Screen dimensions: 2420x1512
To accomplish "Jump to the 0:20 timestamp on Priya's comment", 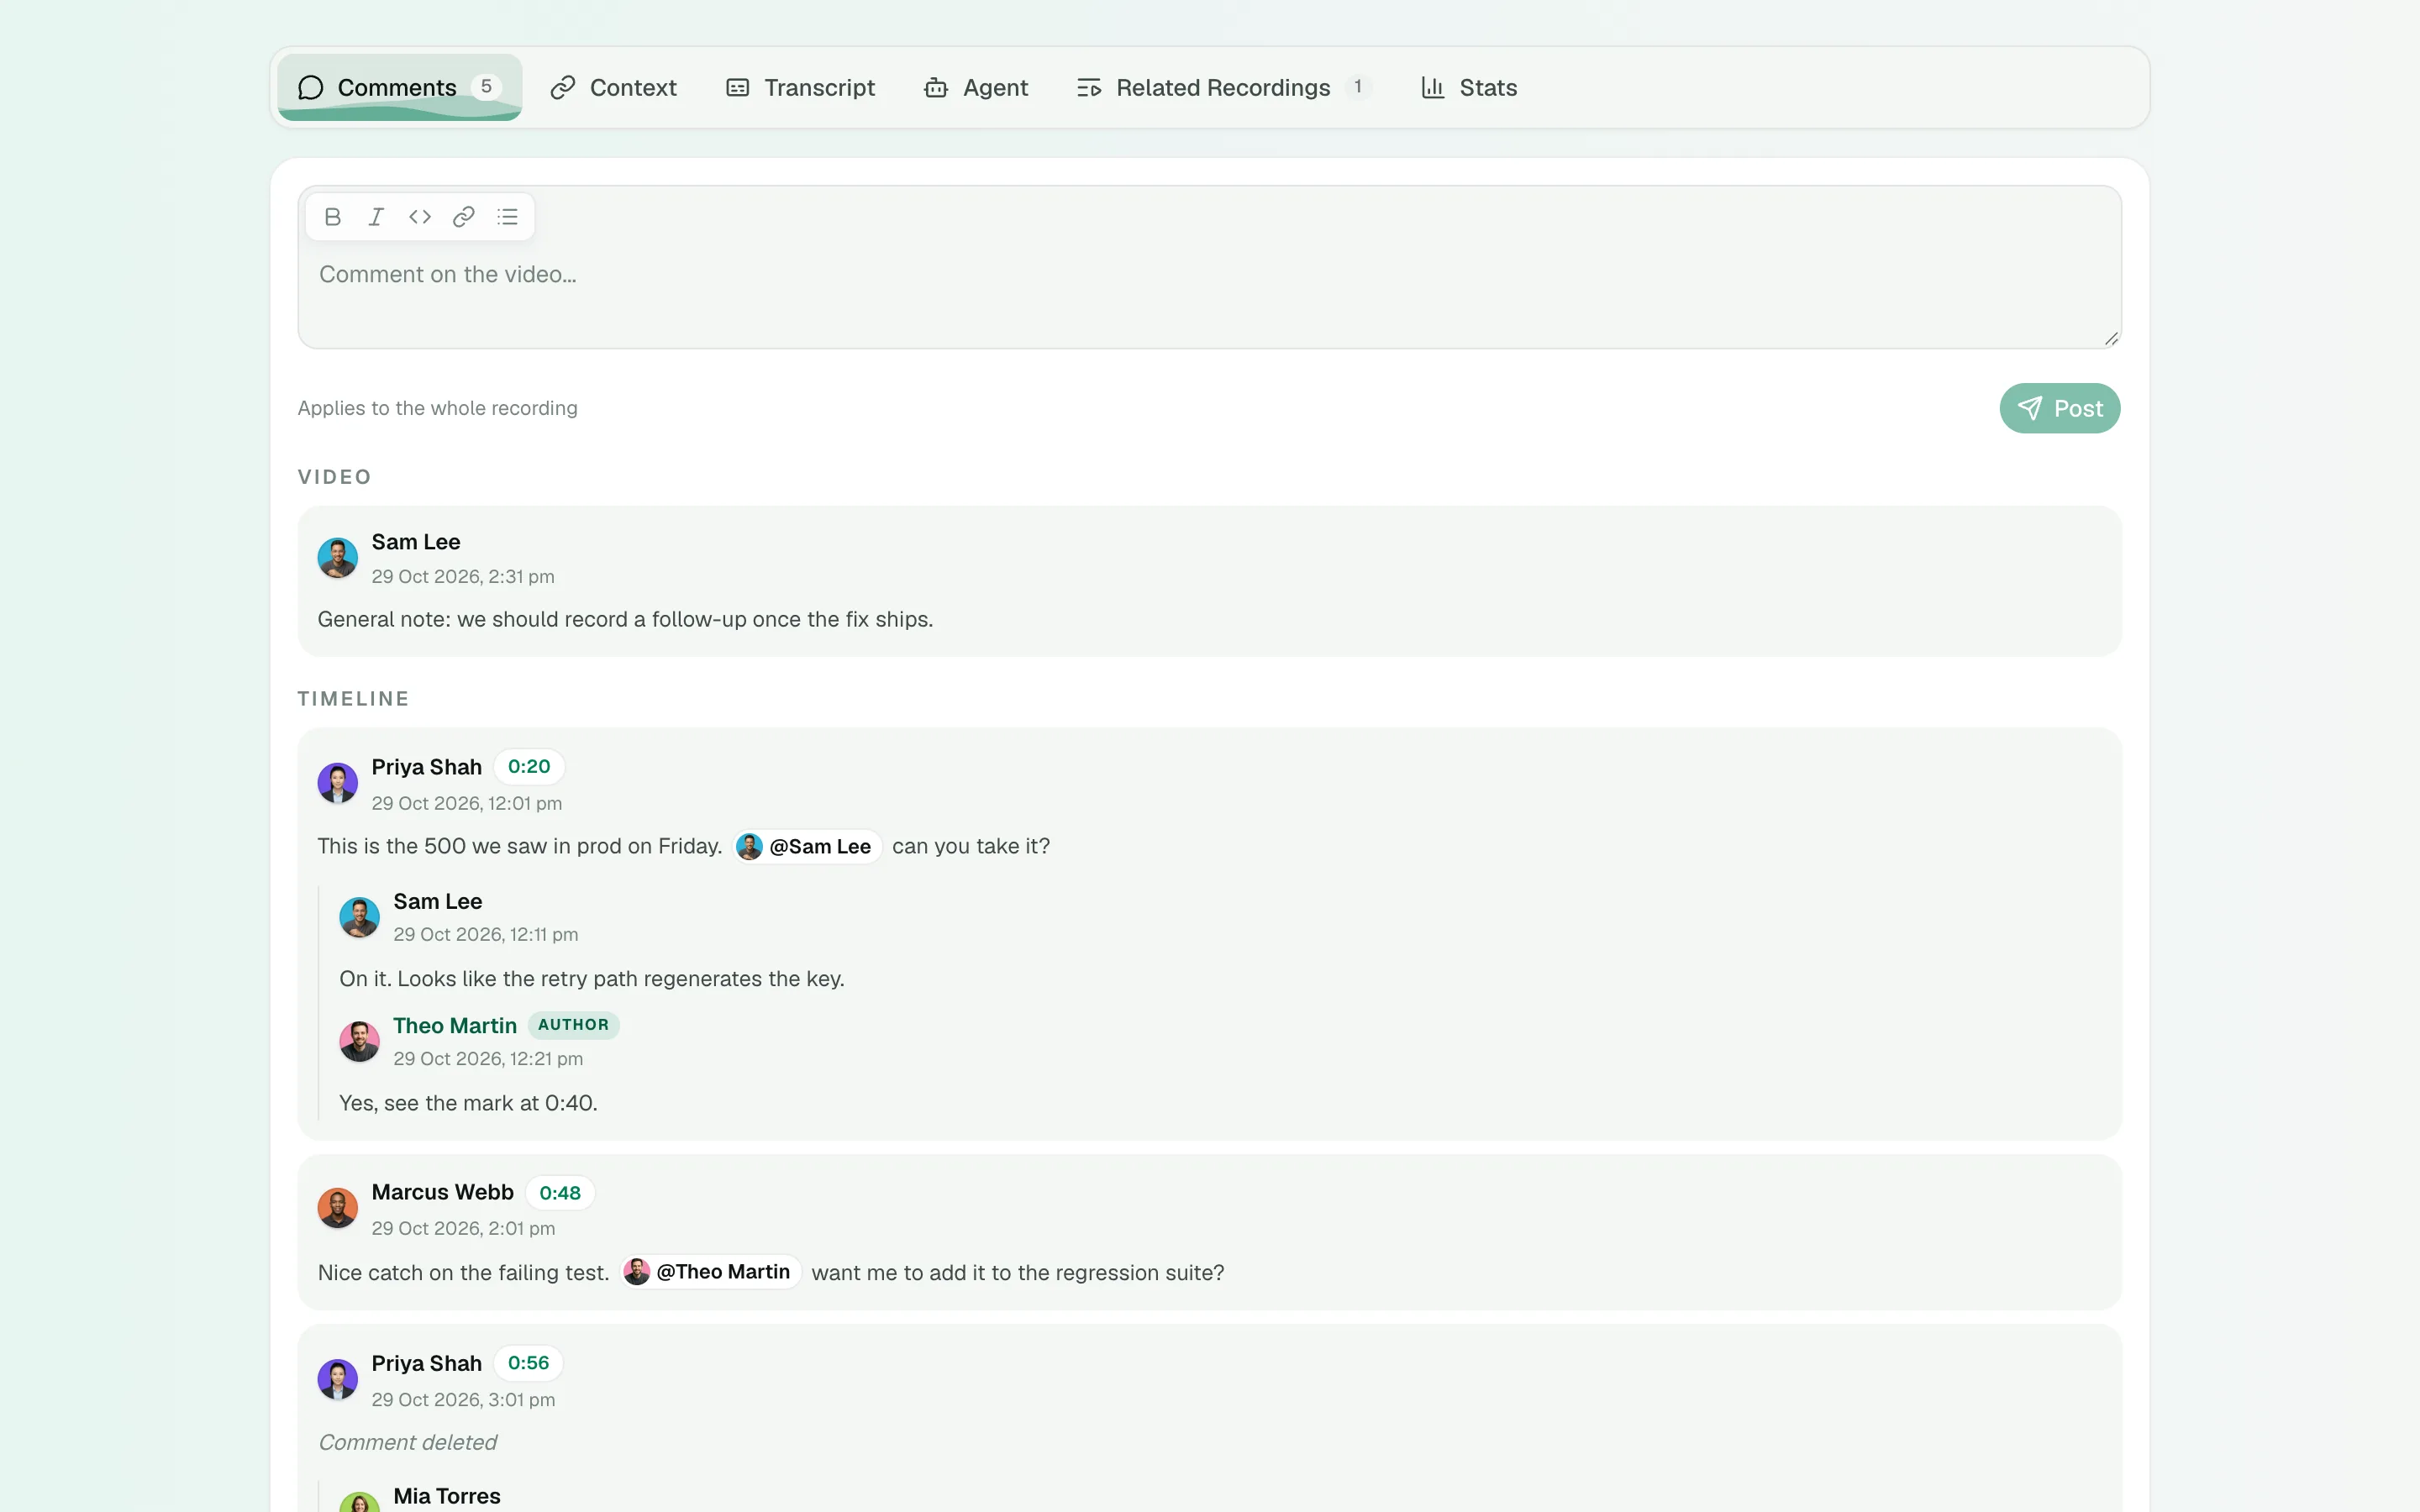I will pyautogui.click(x=529, y=767).
